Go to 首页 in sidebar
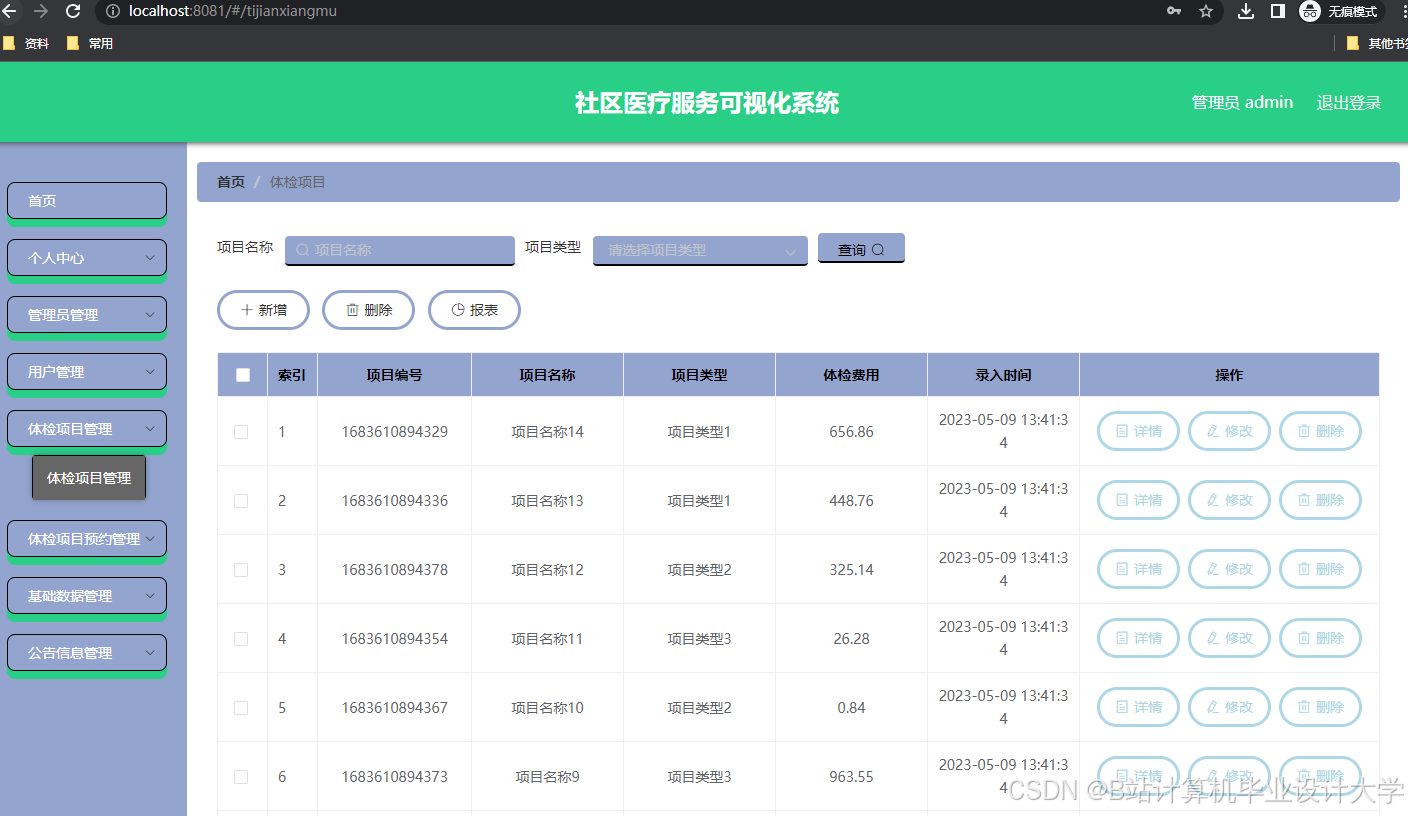This screenshot has height=816, width=1408. pos(87,201)
